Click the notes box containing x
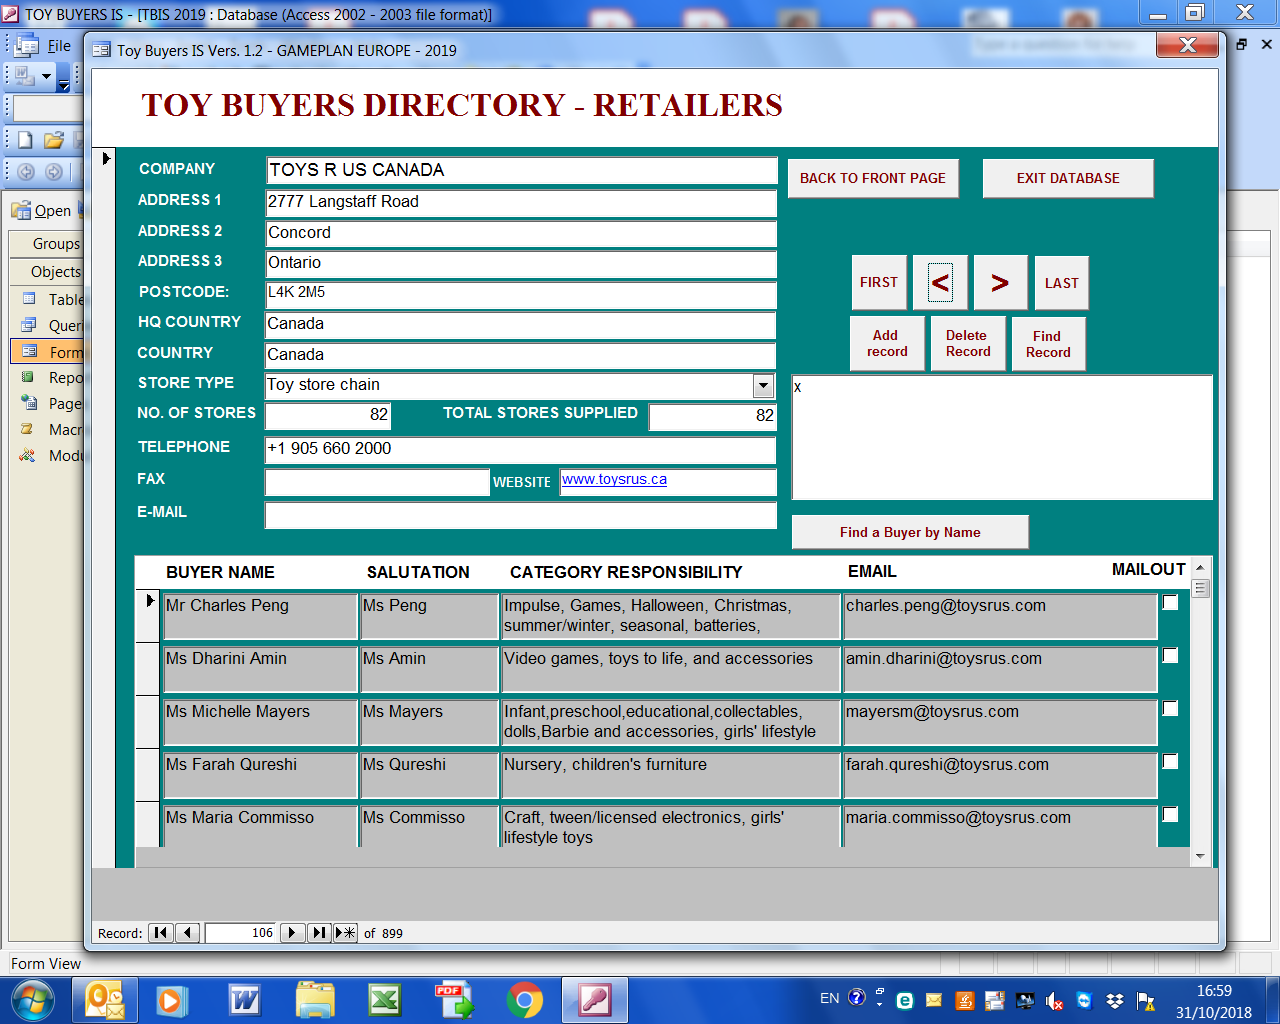 1002,437
